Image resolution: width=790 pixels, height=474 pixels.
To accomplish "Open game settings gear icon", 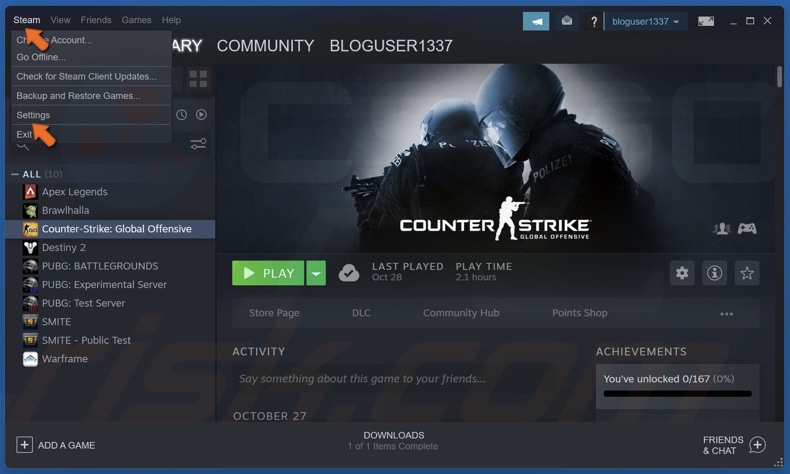I will click(682, 274).
